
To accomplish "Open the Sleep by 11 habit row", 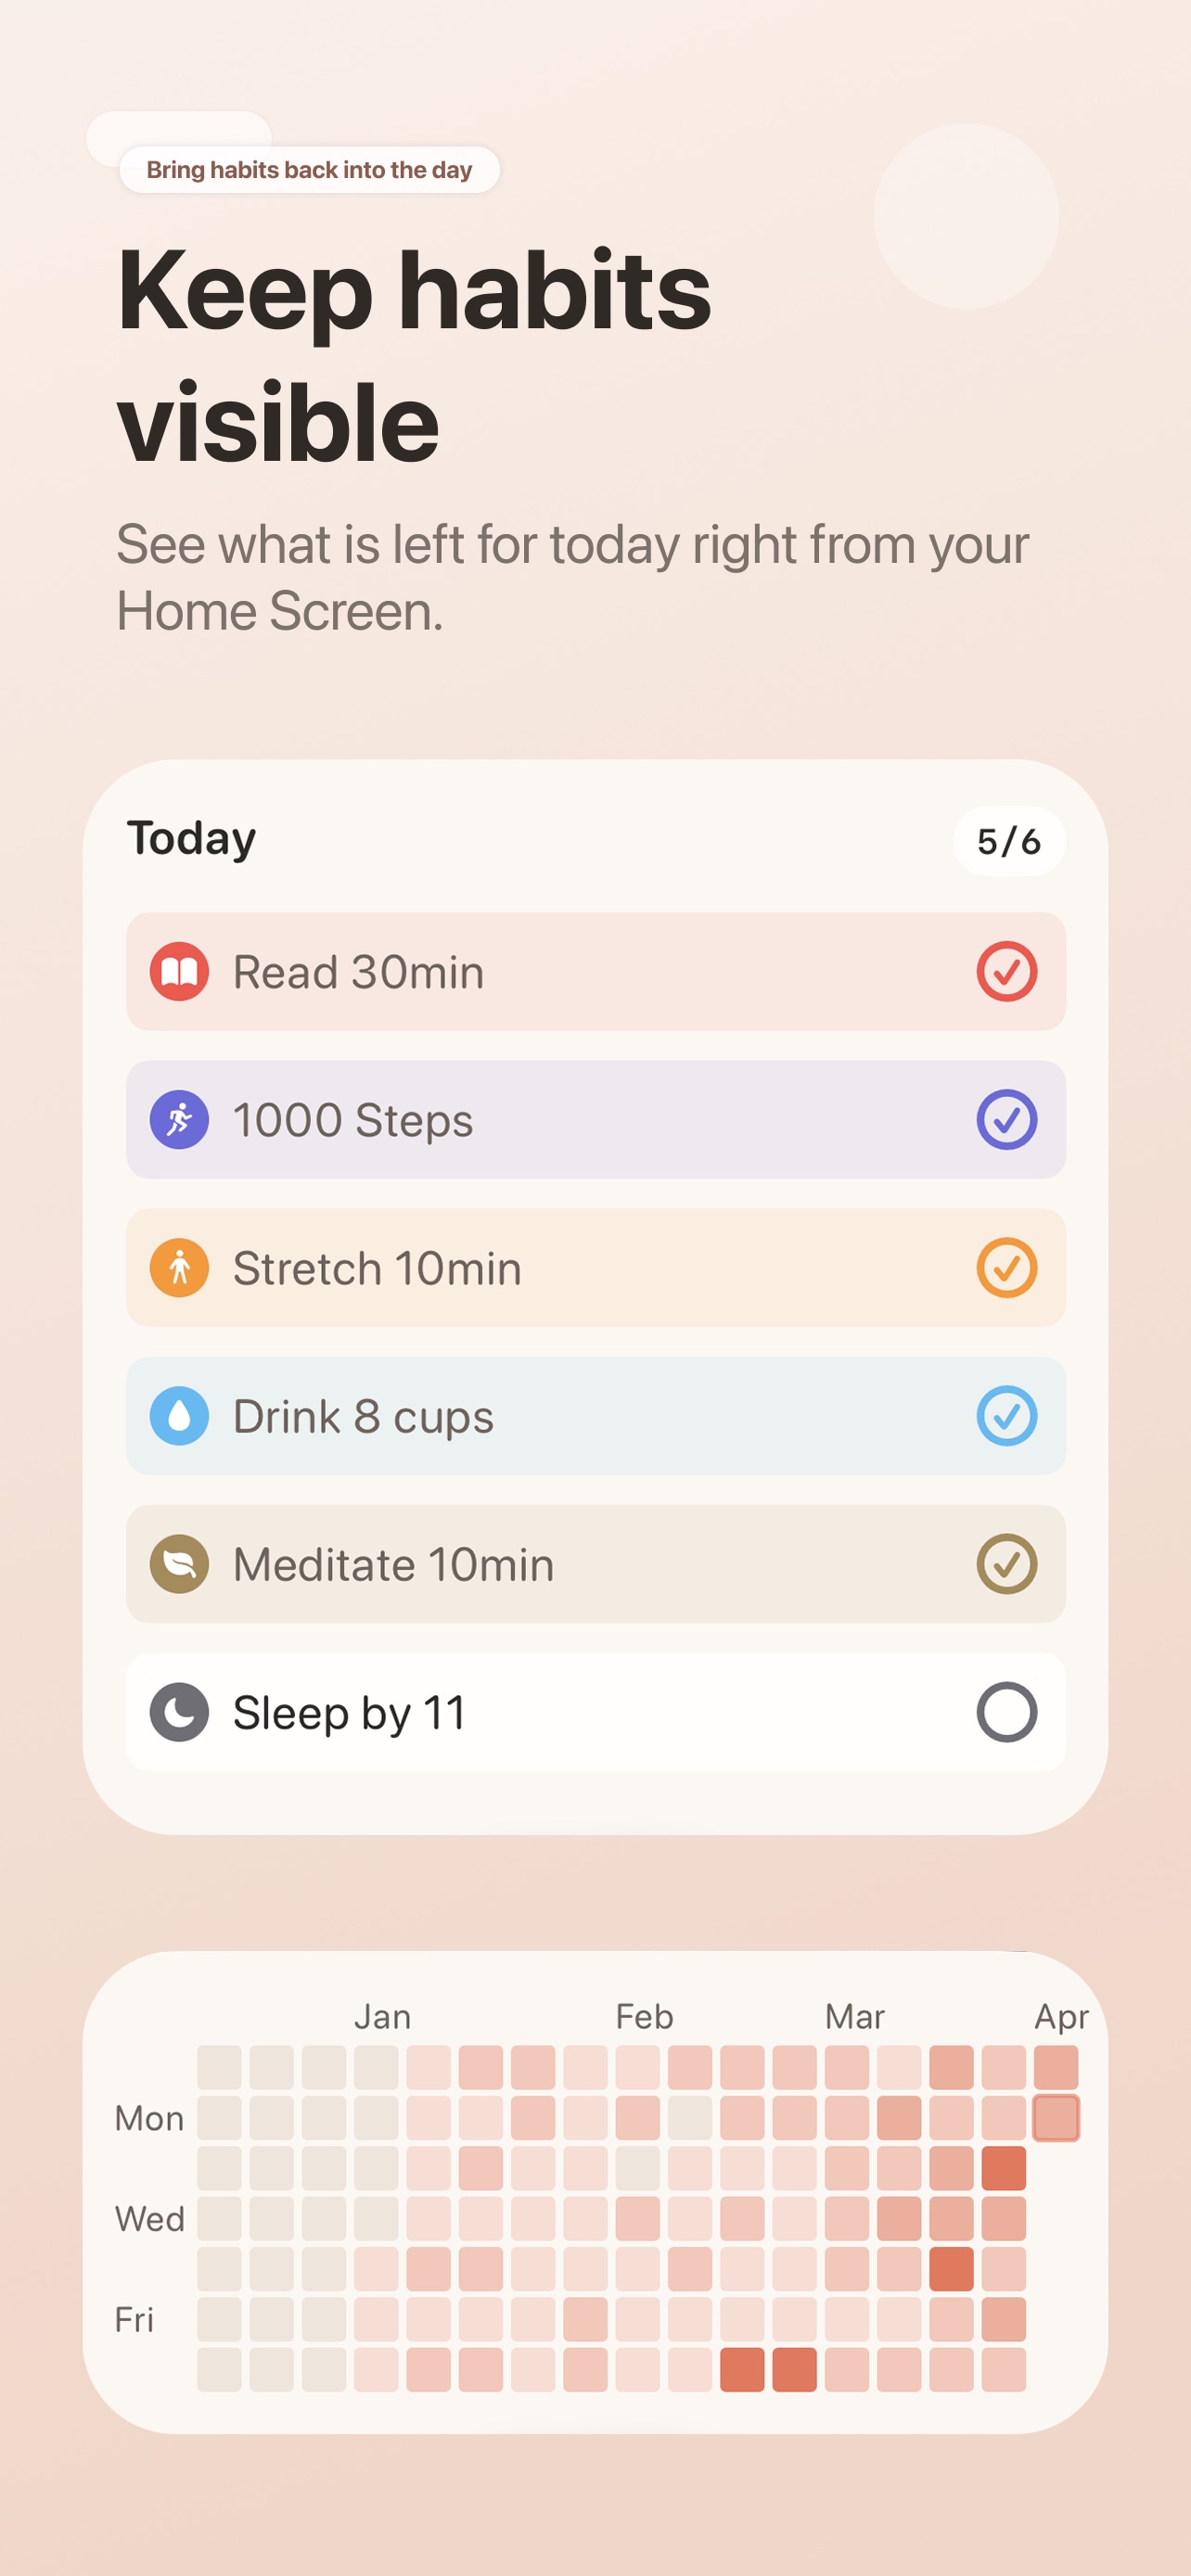I will point(595,1711).
